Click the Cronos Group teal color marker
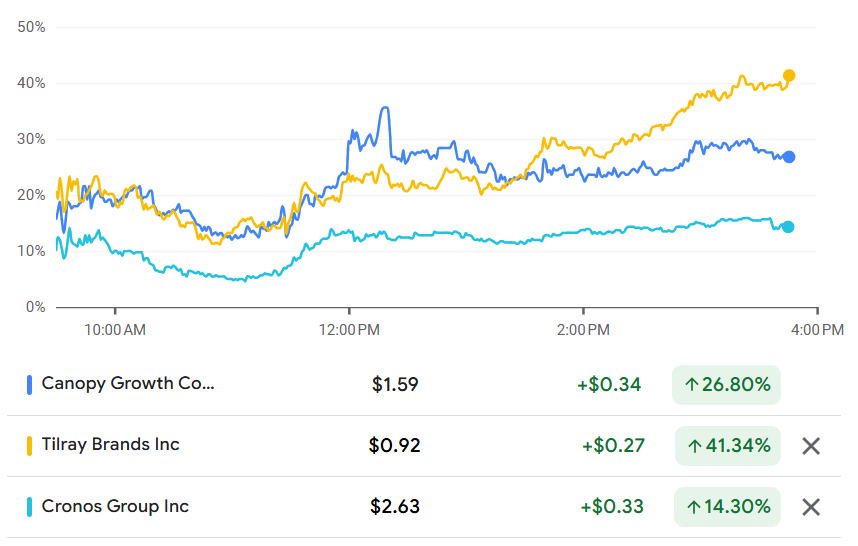The image size is (858, 546). [30, 507]
